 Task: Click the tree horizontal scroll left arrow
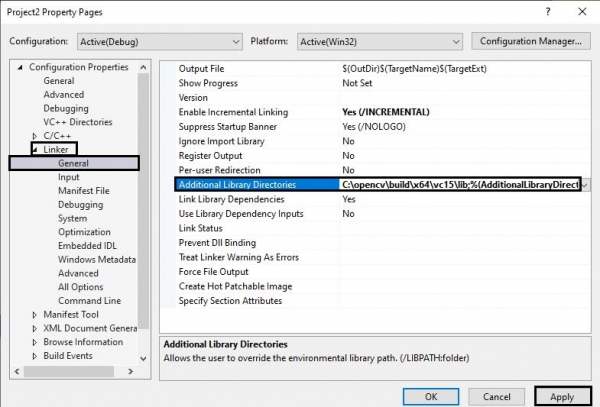tap(17, 371)
